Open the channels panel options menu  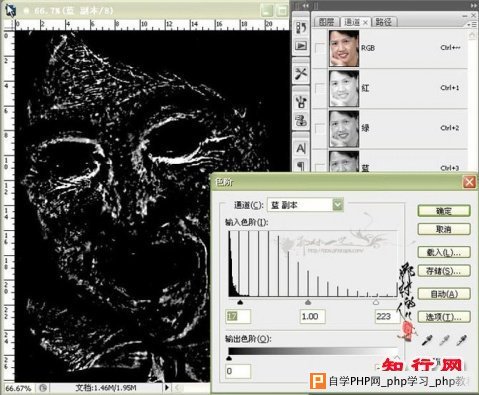[472, 25]
